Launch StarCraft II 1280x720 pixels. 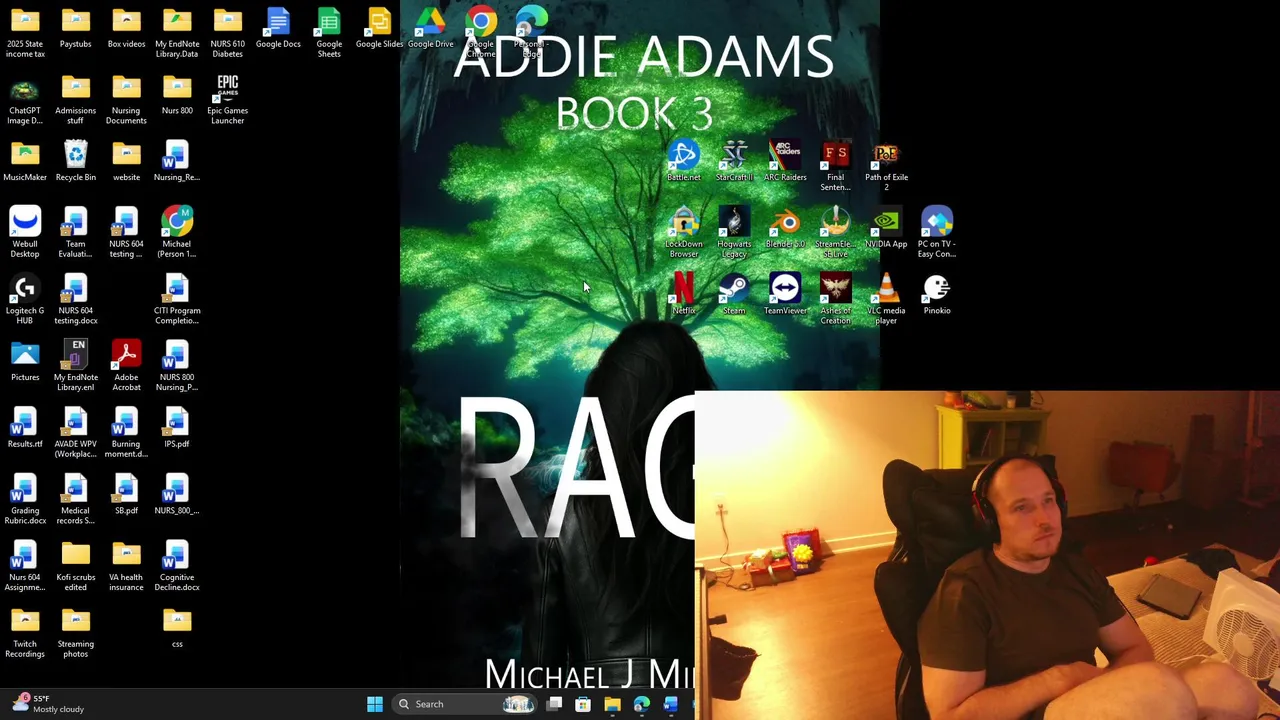tap(734, 161)
